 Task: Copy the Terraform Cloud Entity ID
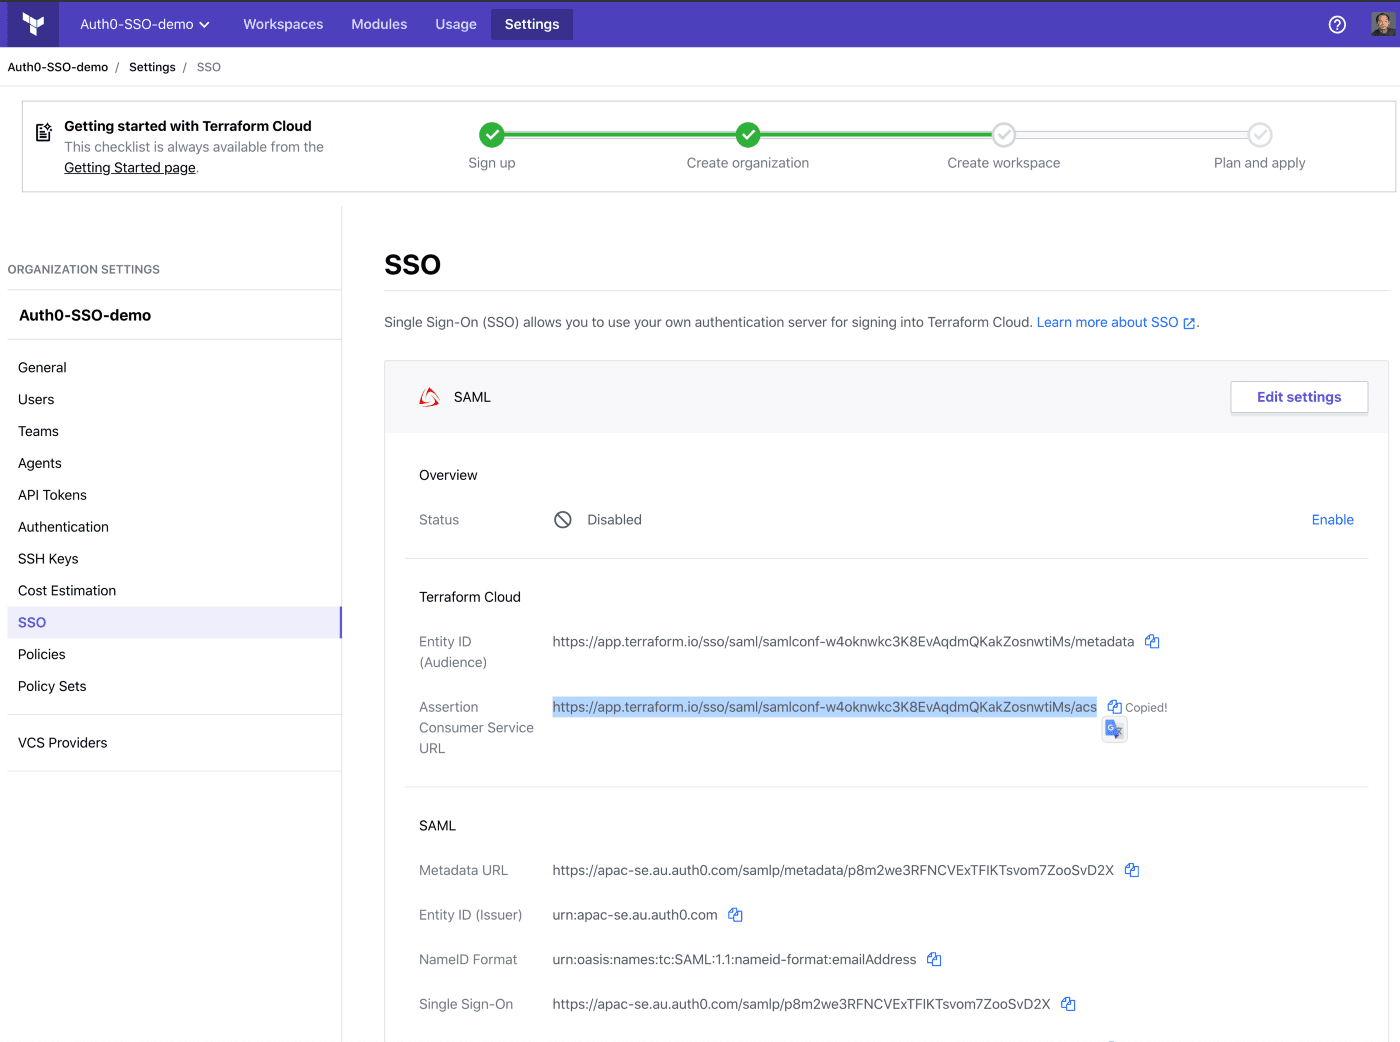click(x=1152, y=642)
